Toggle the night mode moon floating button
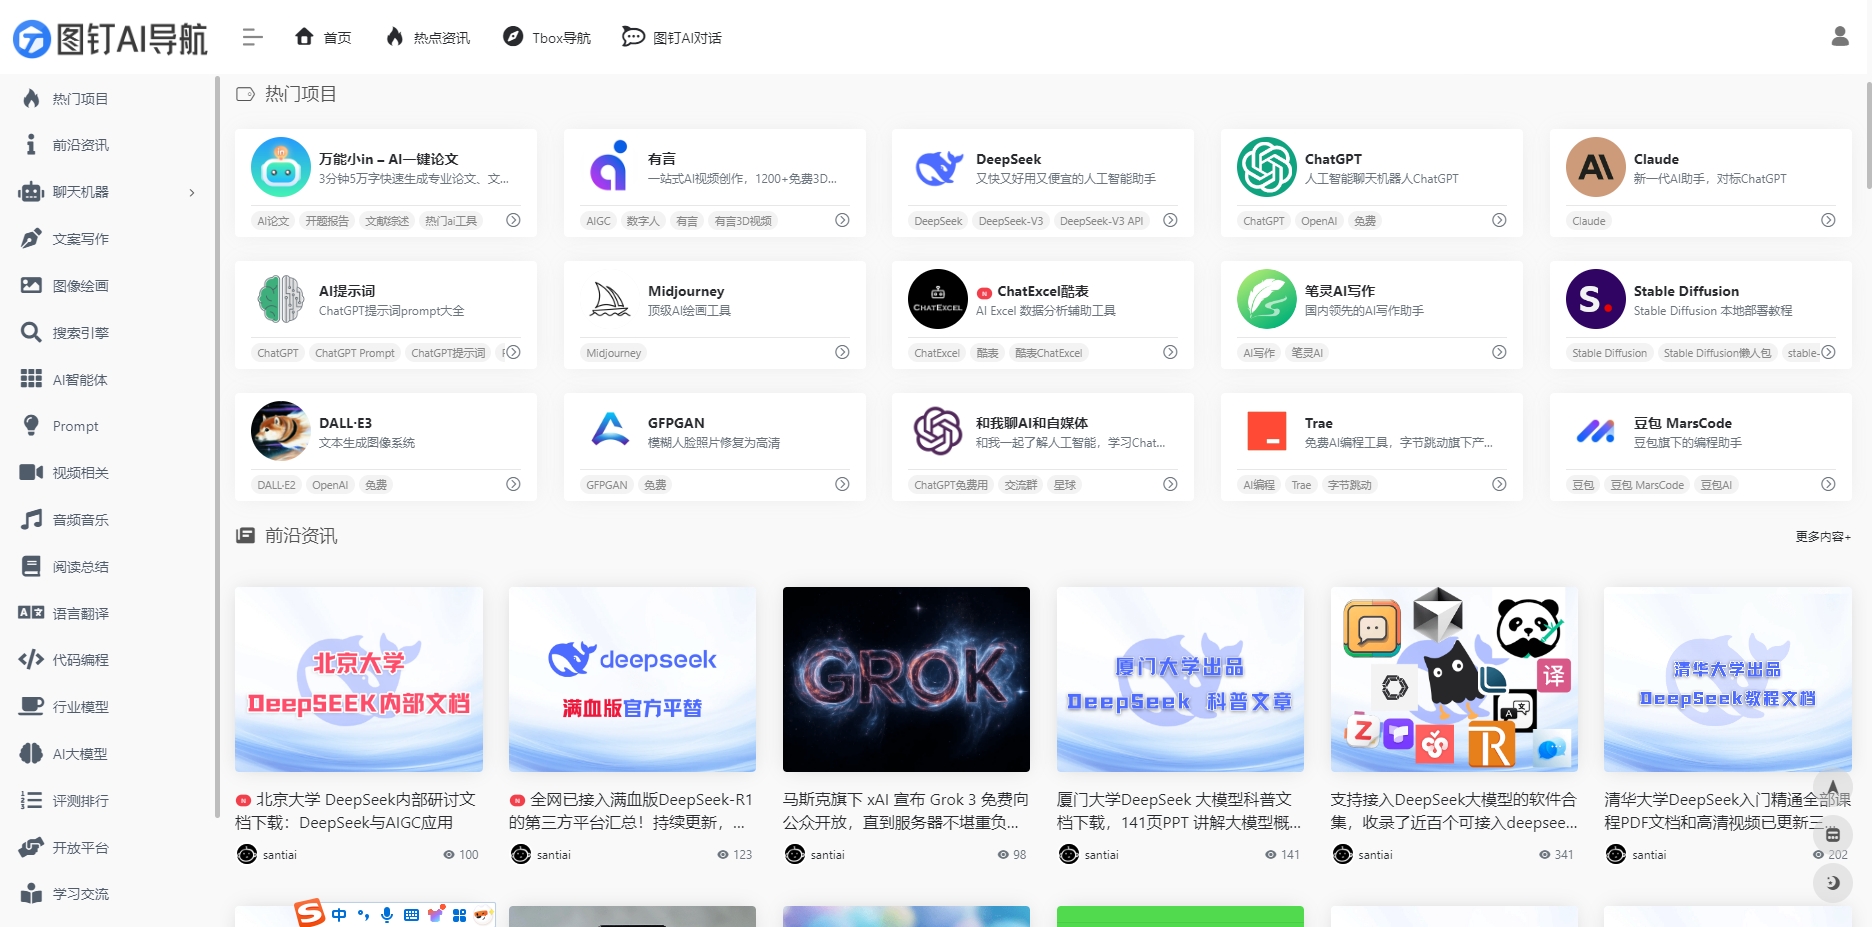Image resolution: width=1872 pixels, height=927 pixels. pyautogui.click(x=1832, y=883)
